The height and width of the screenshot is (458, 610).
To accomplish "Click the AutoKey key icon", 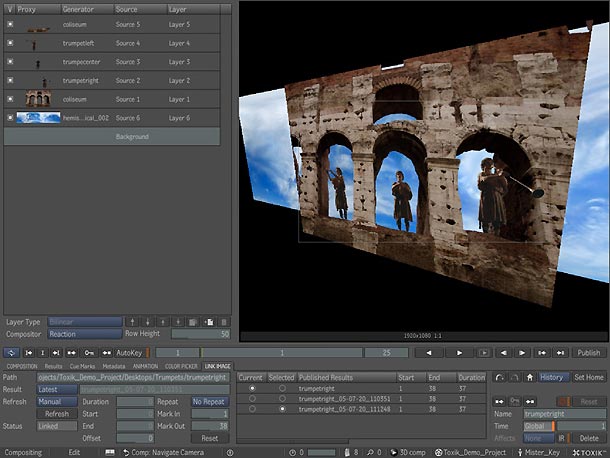I will pos(89,352).
